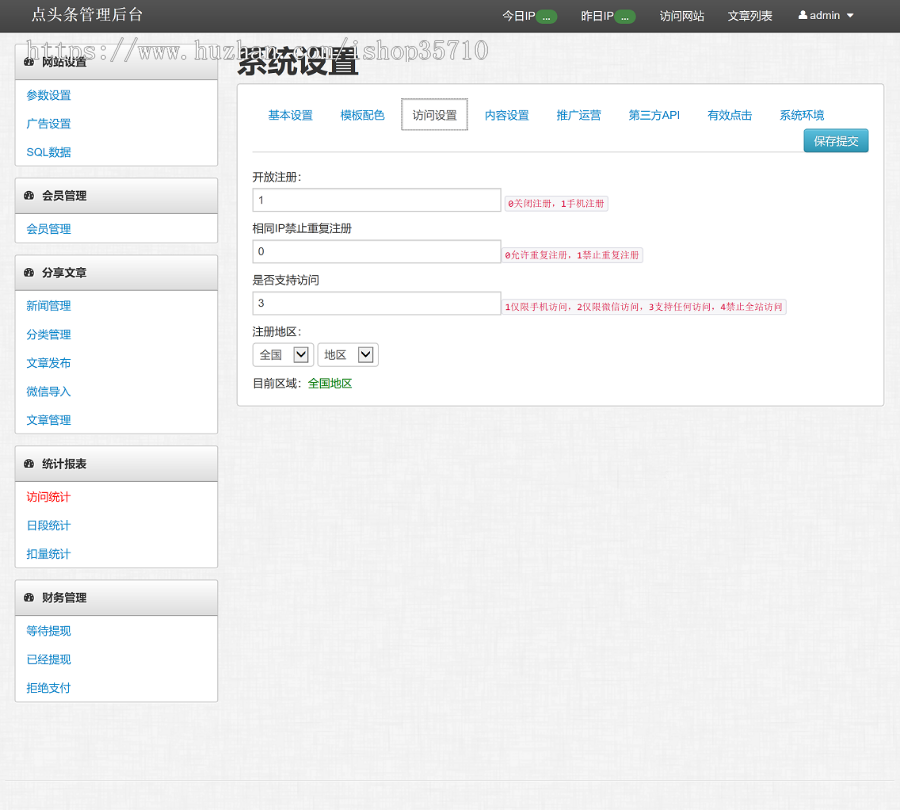Click the green 今日IP count badge

coord(546,16)
